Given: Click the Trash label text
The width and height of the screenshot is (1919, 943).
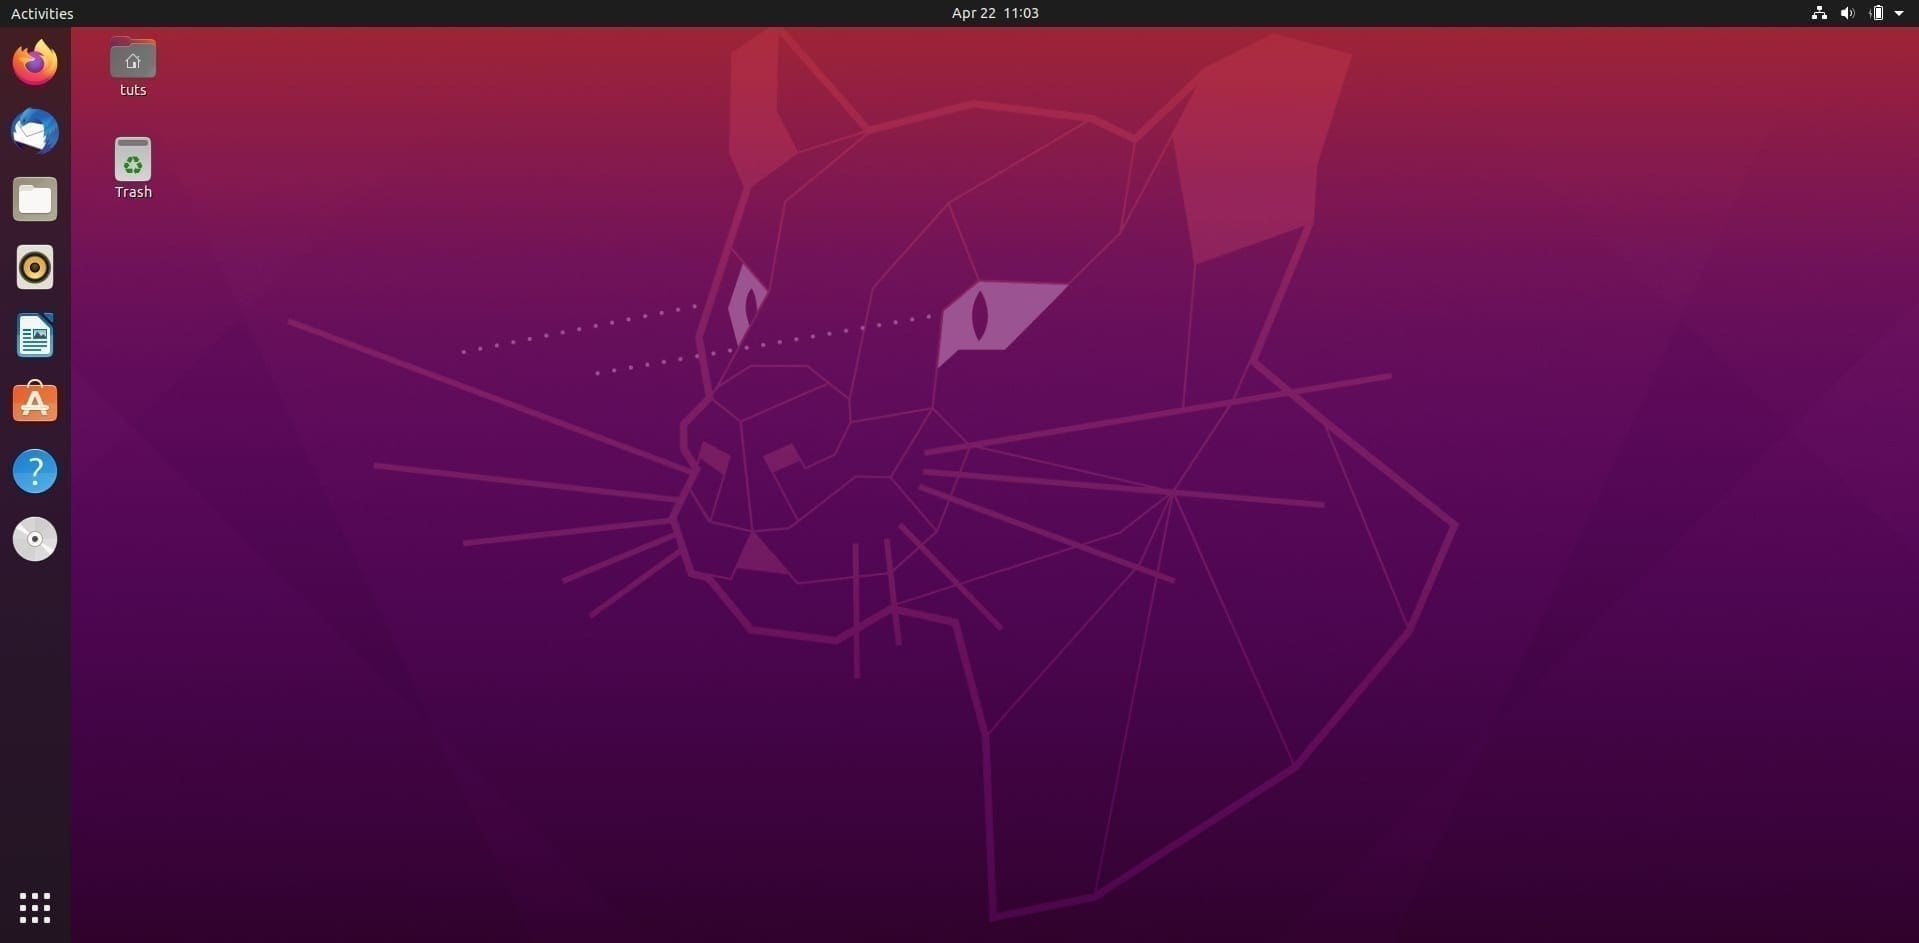Looking at the screenshot, I should coord(132,192).
